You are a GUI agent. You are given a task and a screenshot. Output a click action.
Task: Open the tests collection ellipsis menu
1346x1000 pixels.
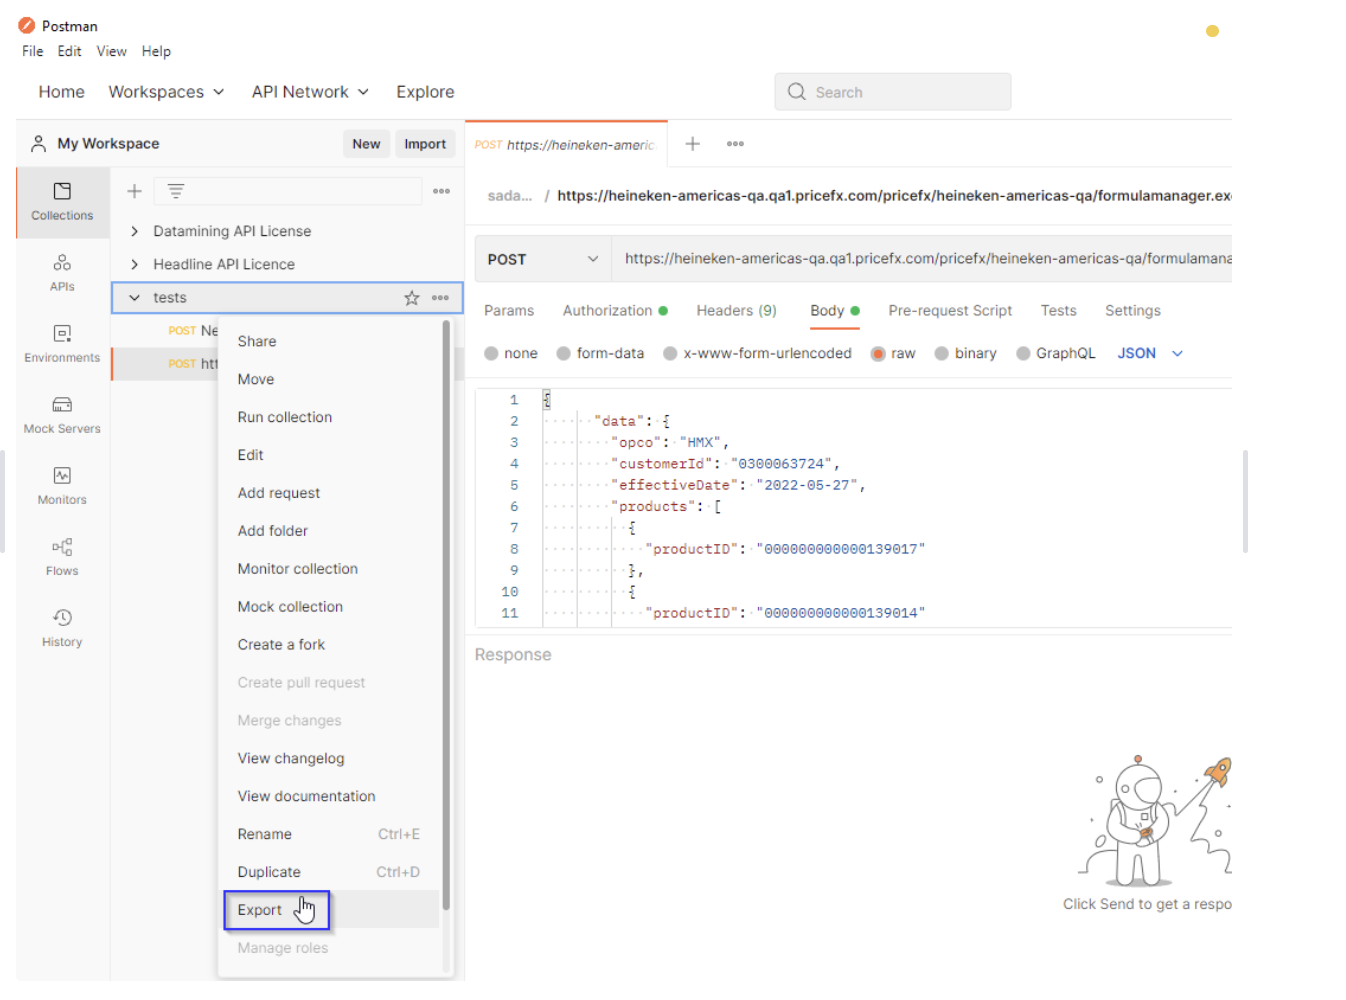[440, 298]
